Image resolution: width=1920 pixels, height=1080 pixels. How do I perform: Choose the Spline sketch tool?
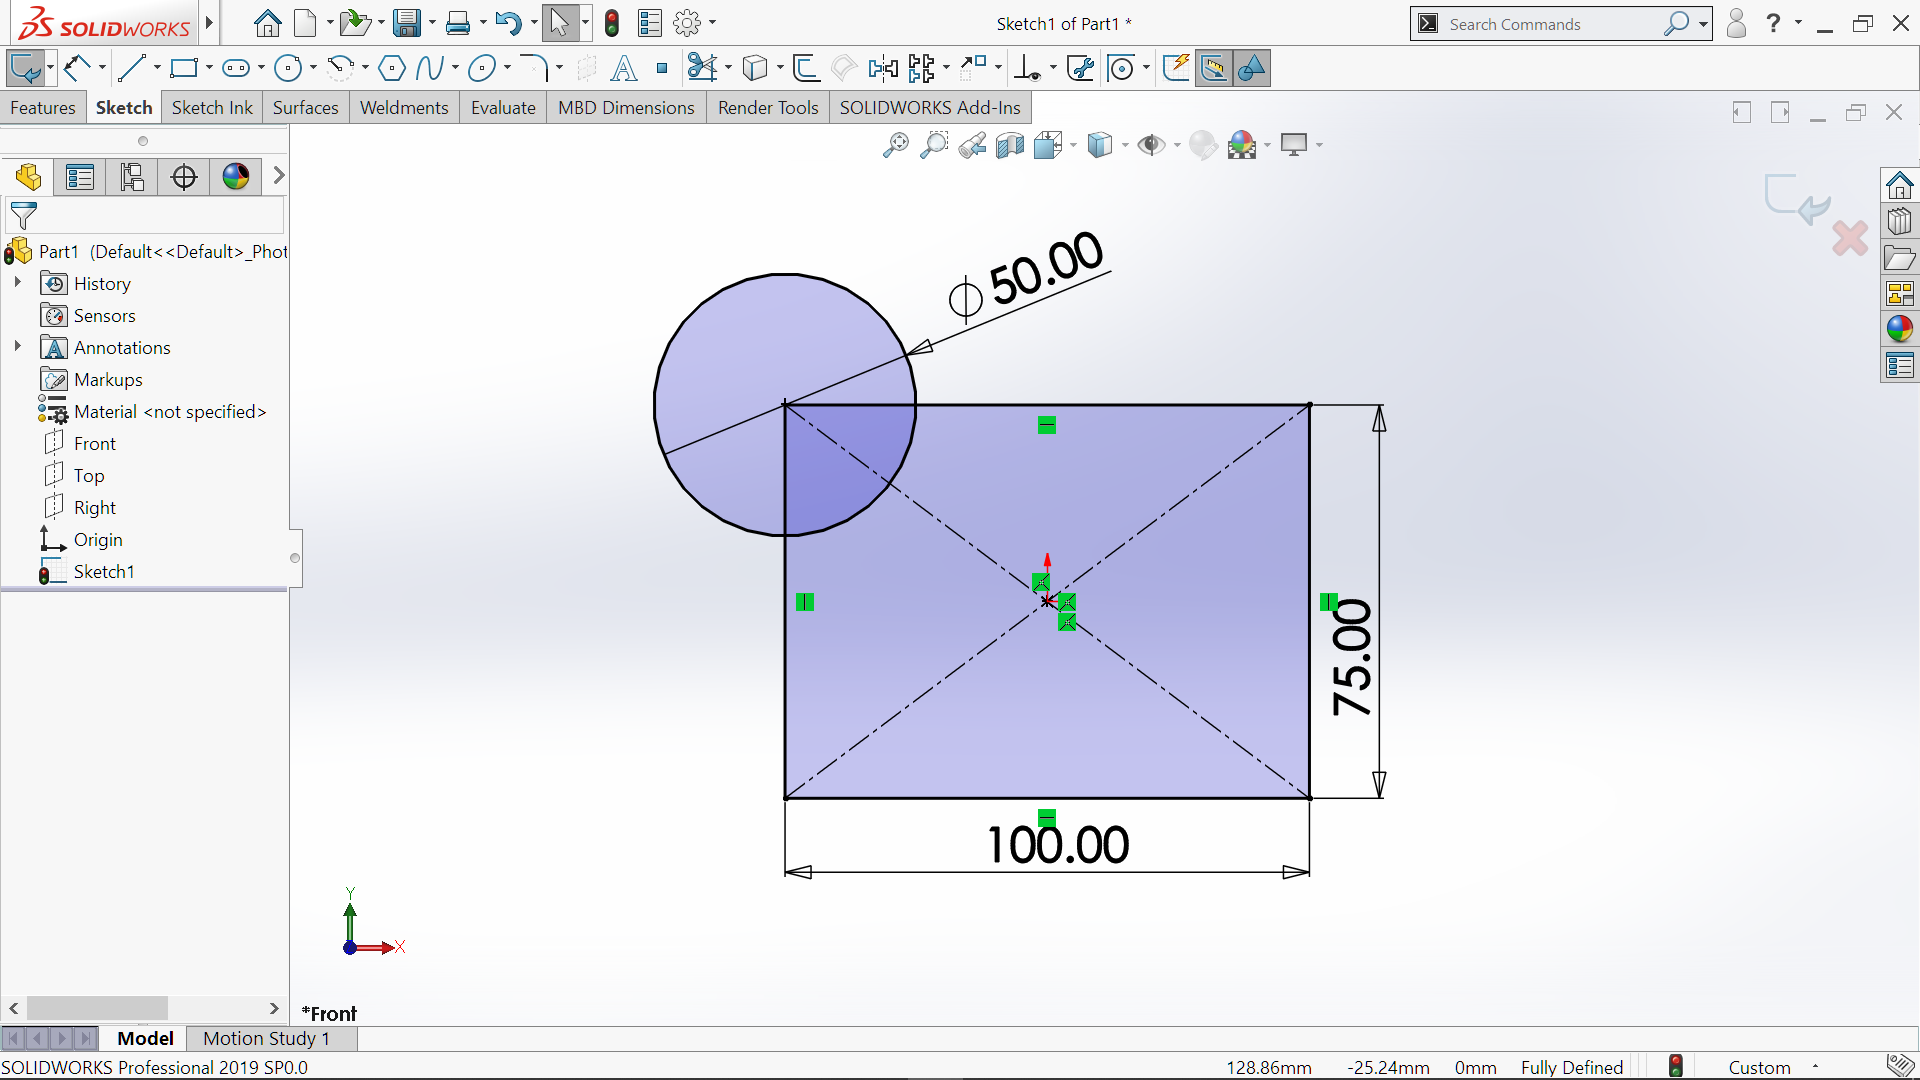tap(430, 68)
